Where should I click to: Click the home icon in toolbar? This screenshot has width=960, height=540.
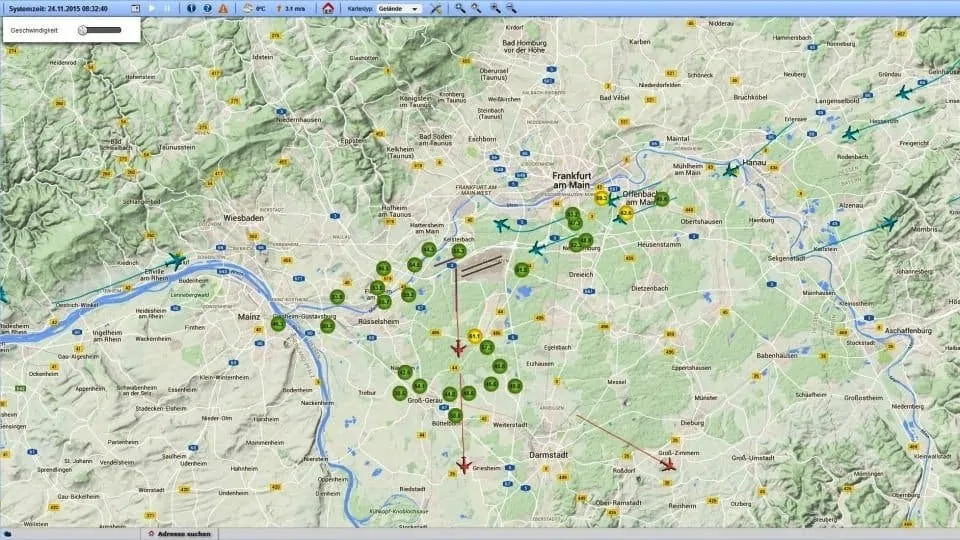328,9
